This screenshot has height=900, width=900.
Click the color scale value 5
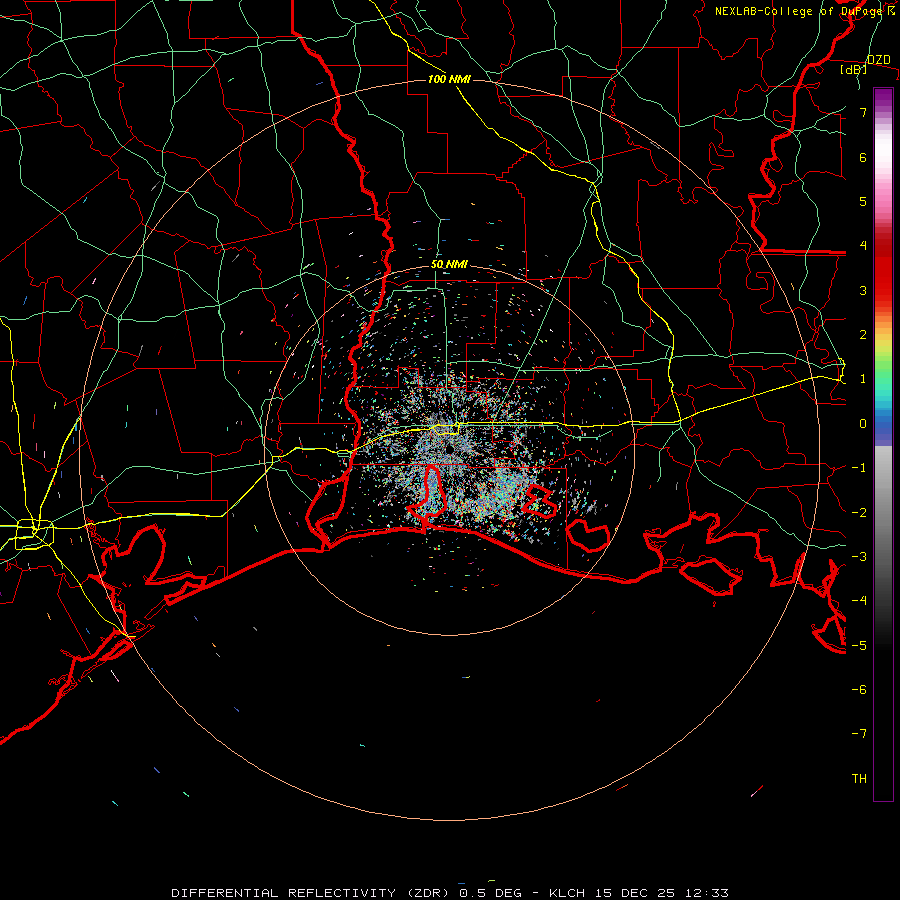coord(863,201)
